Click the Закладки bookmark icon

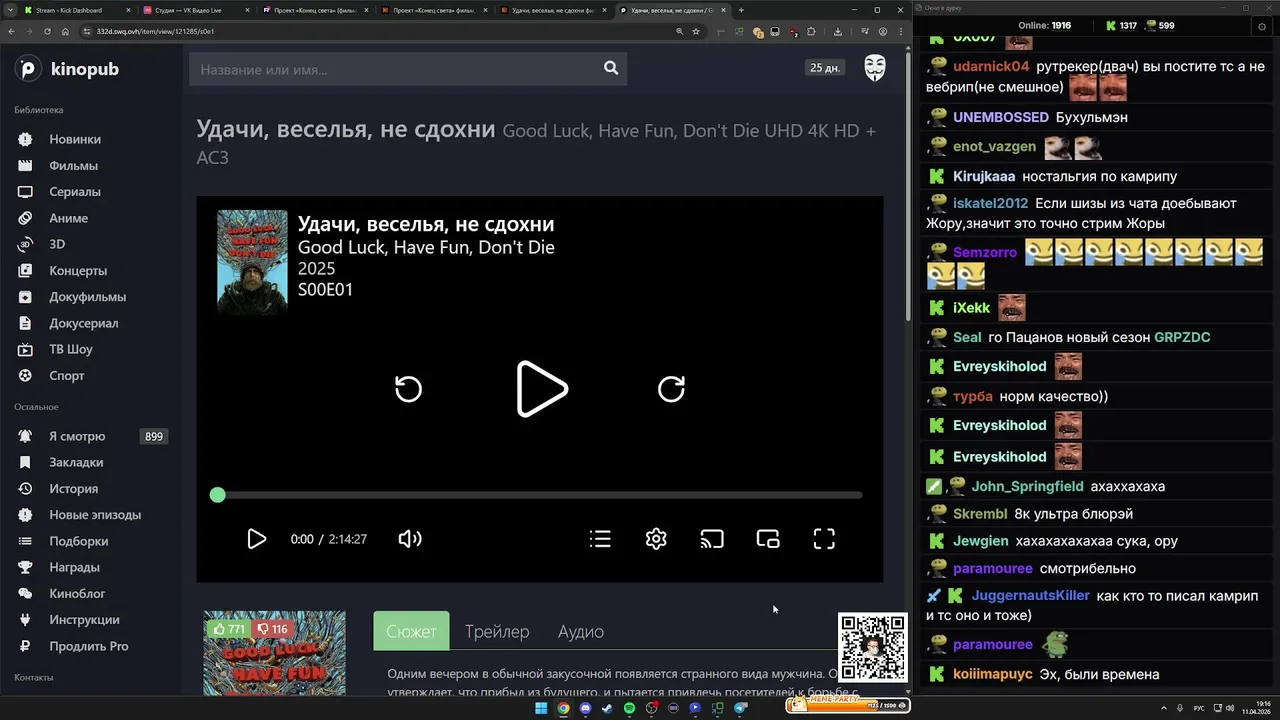pos(26,462)
